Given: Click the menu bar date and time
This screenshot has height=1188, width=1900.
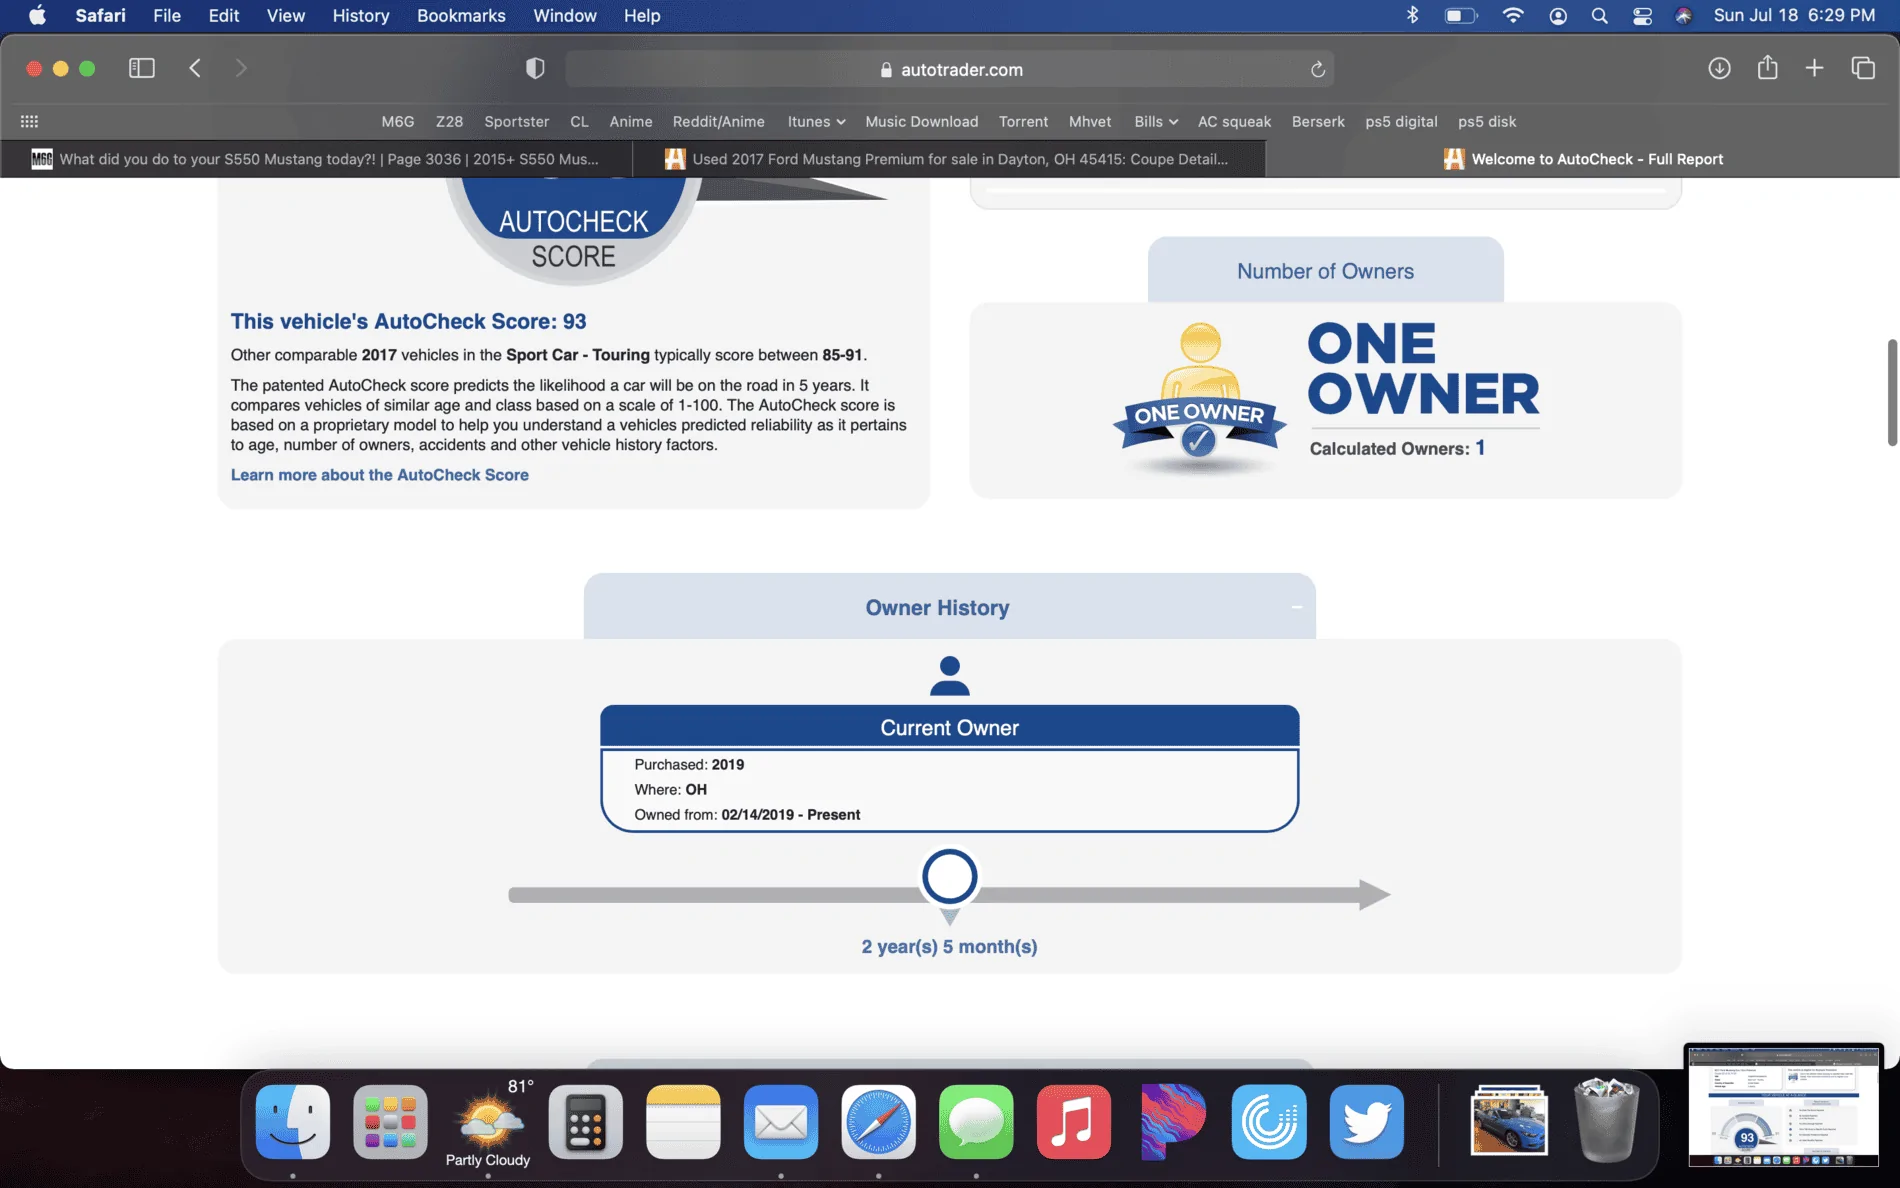Looking at the screenshot, I should [1794, 15].
